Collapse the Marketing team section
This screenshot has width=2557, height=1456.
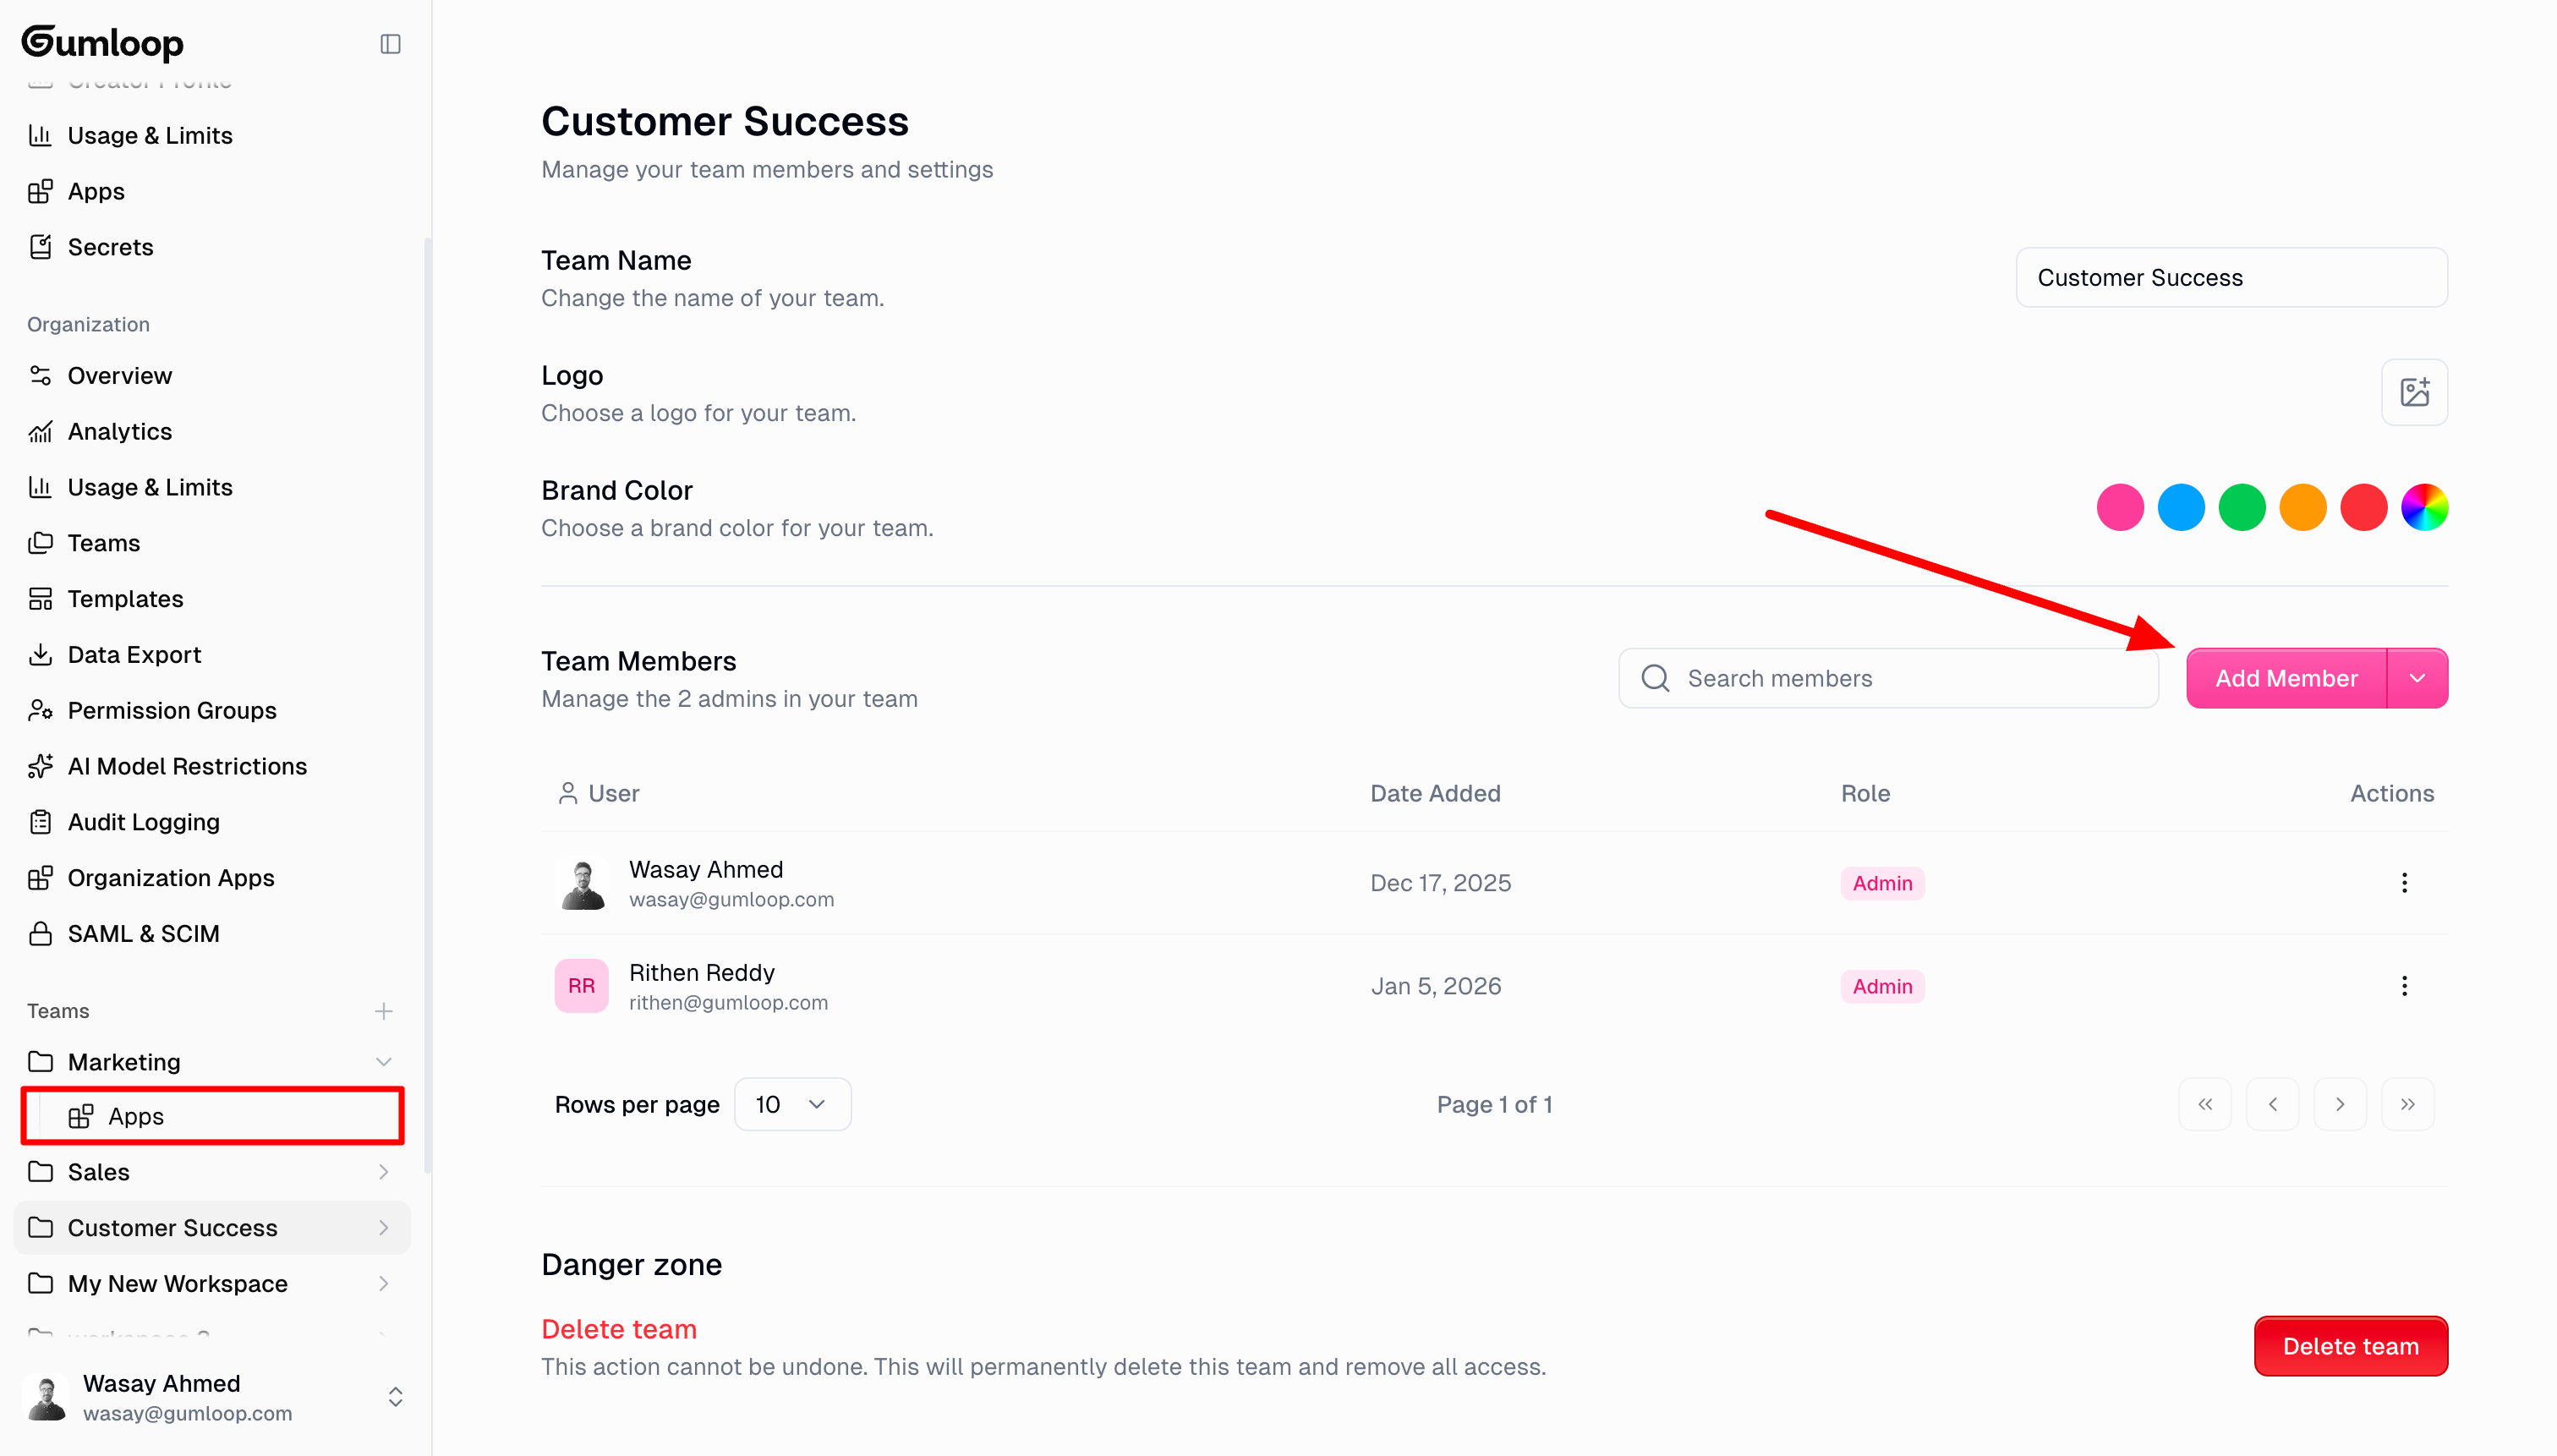(384, 1062)
